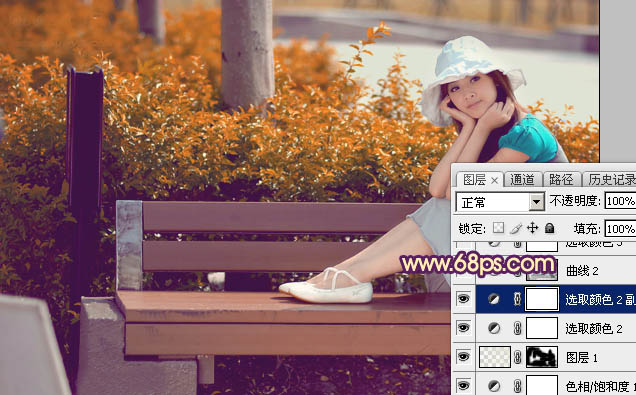Click the adjustment icon of 选取颜色 2 副本 layer

click(494, 299)
